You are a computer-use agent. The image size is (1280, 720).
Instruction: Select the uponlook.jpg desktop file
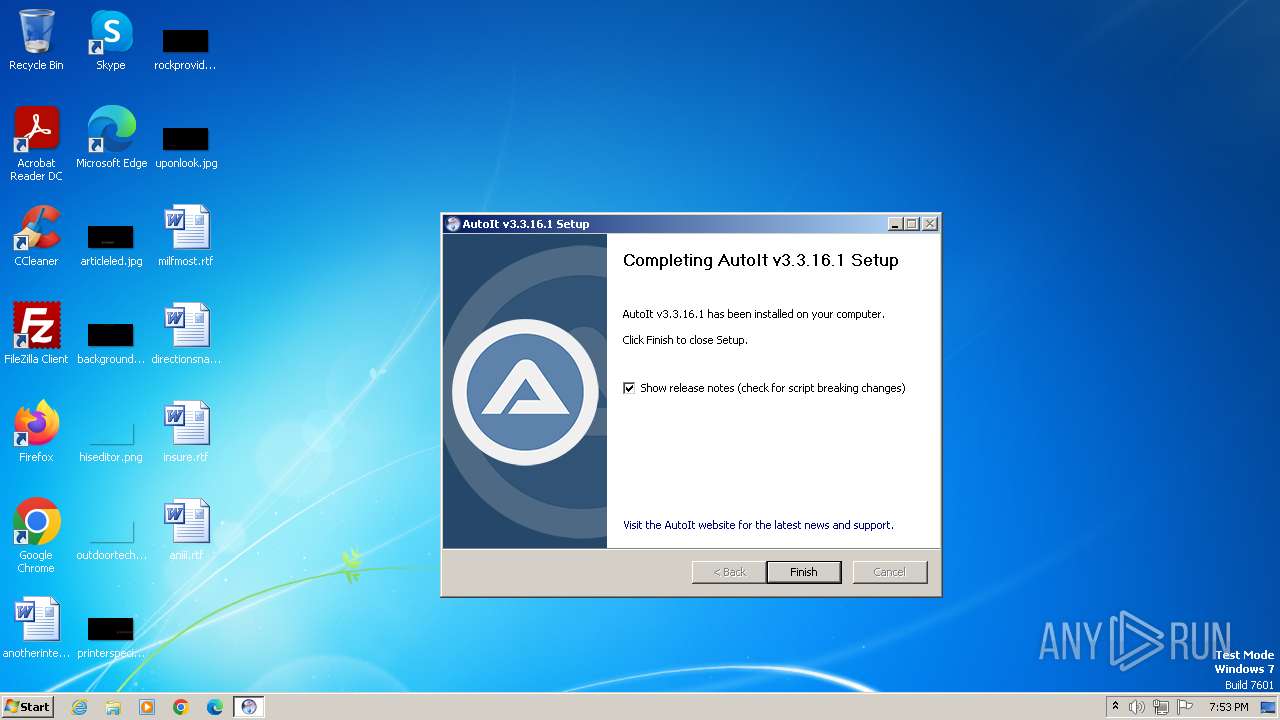(186, 146)
